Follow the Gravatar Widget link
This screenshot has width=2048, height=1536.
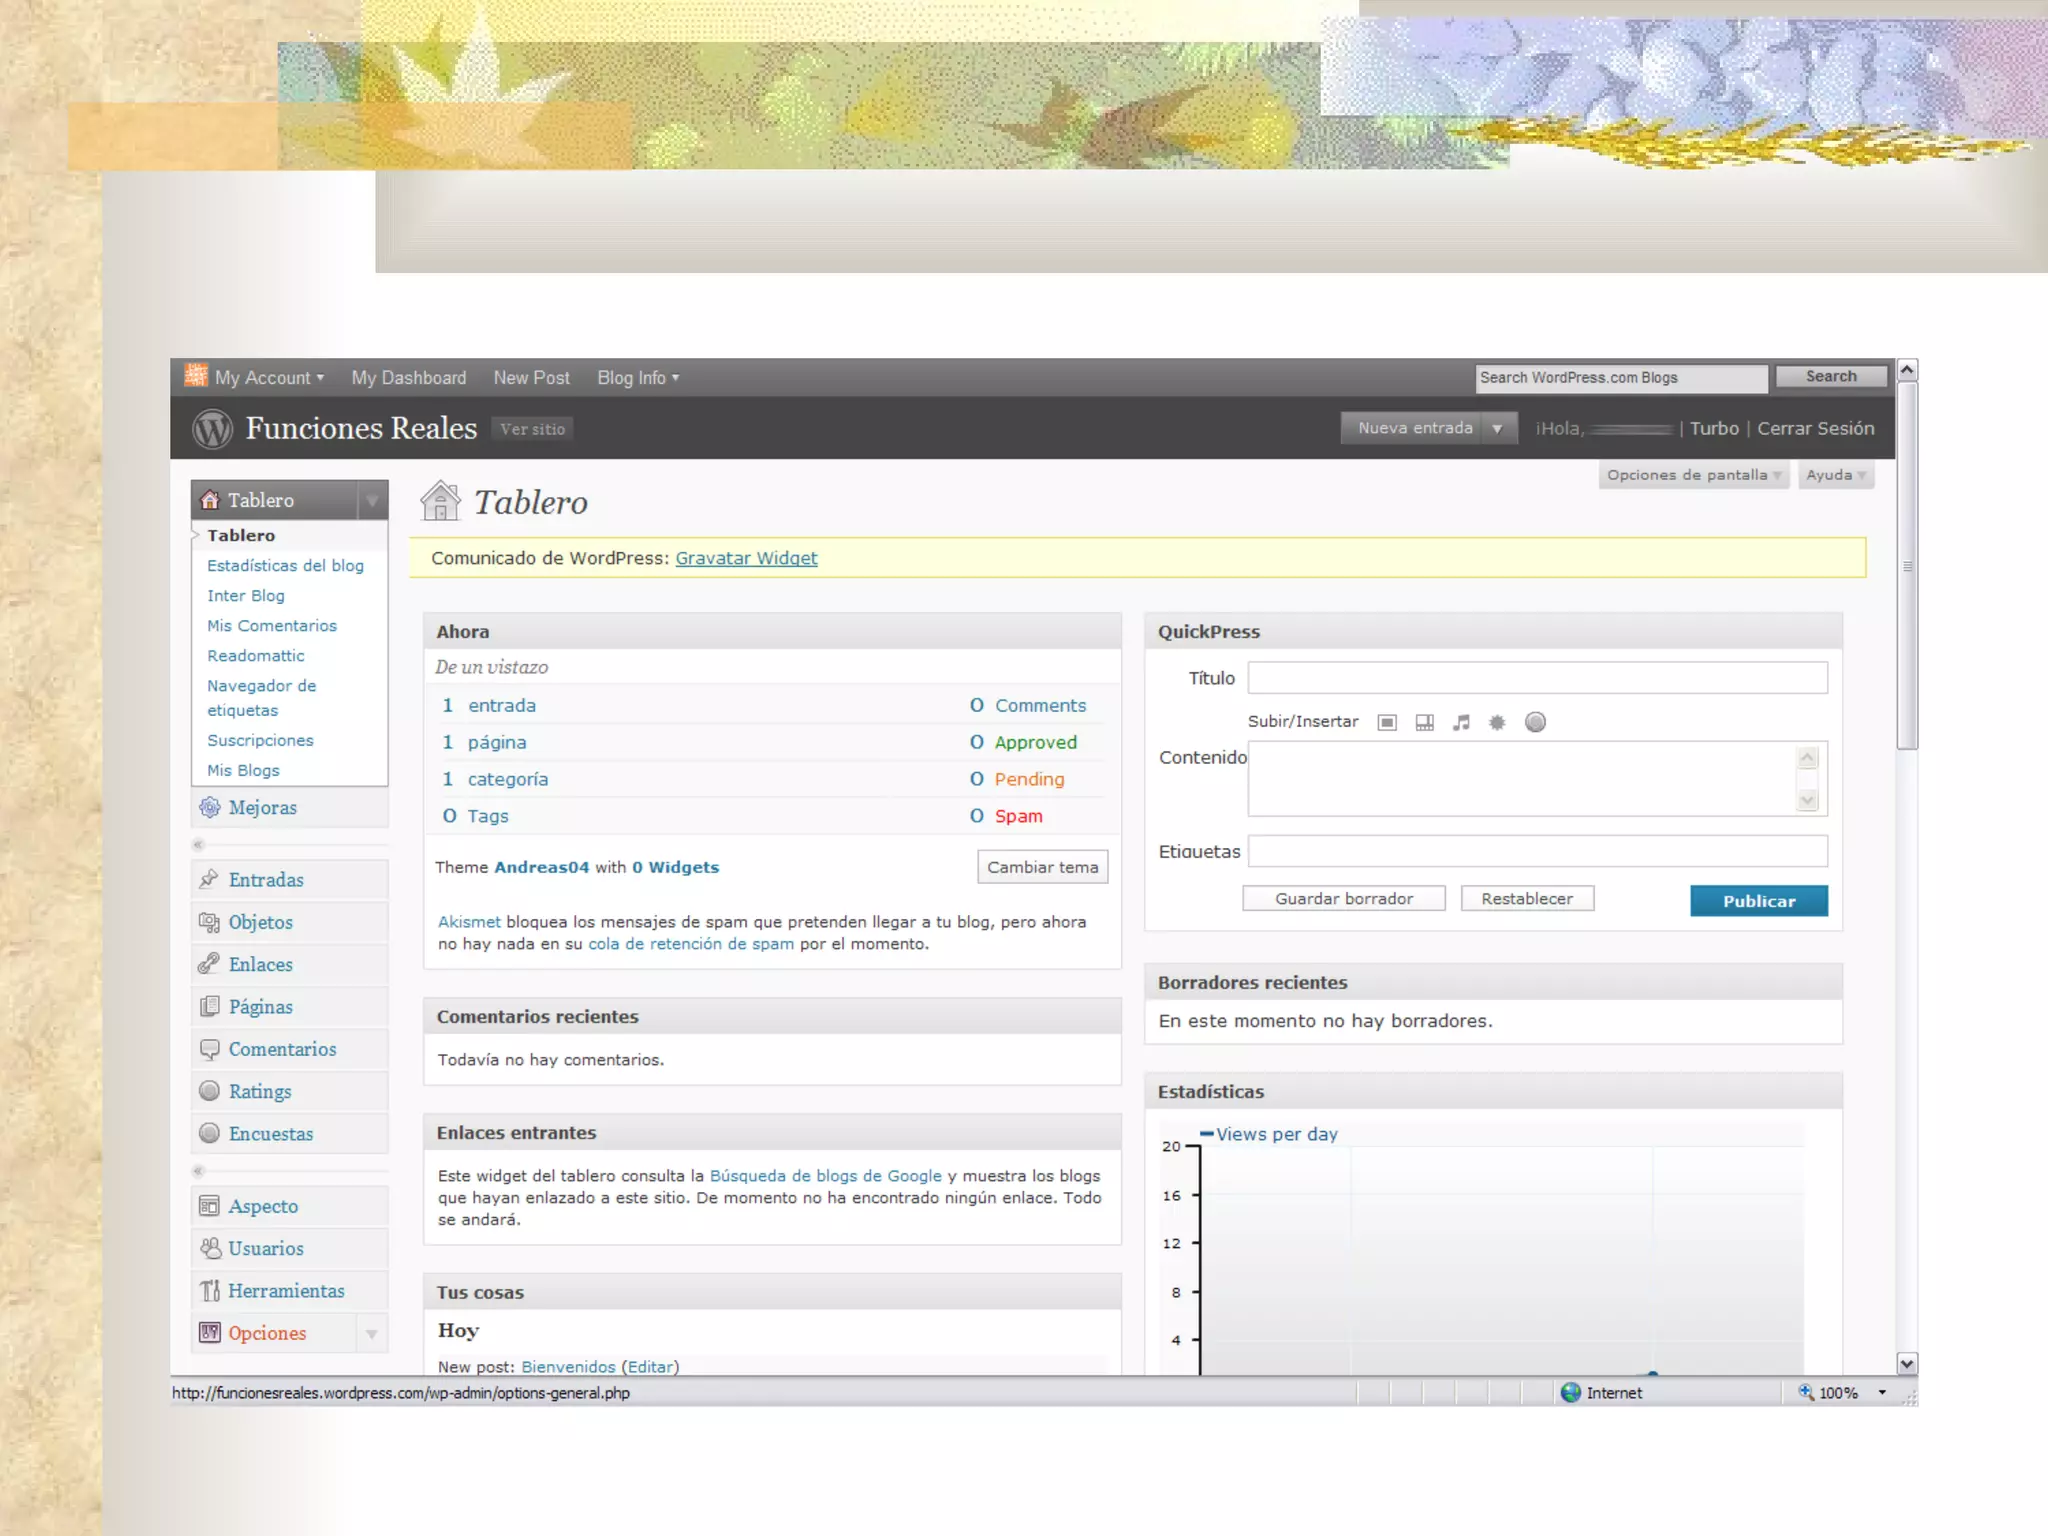[x=746, y=558]
